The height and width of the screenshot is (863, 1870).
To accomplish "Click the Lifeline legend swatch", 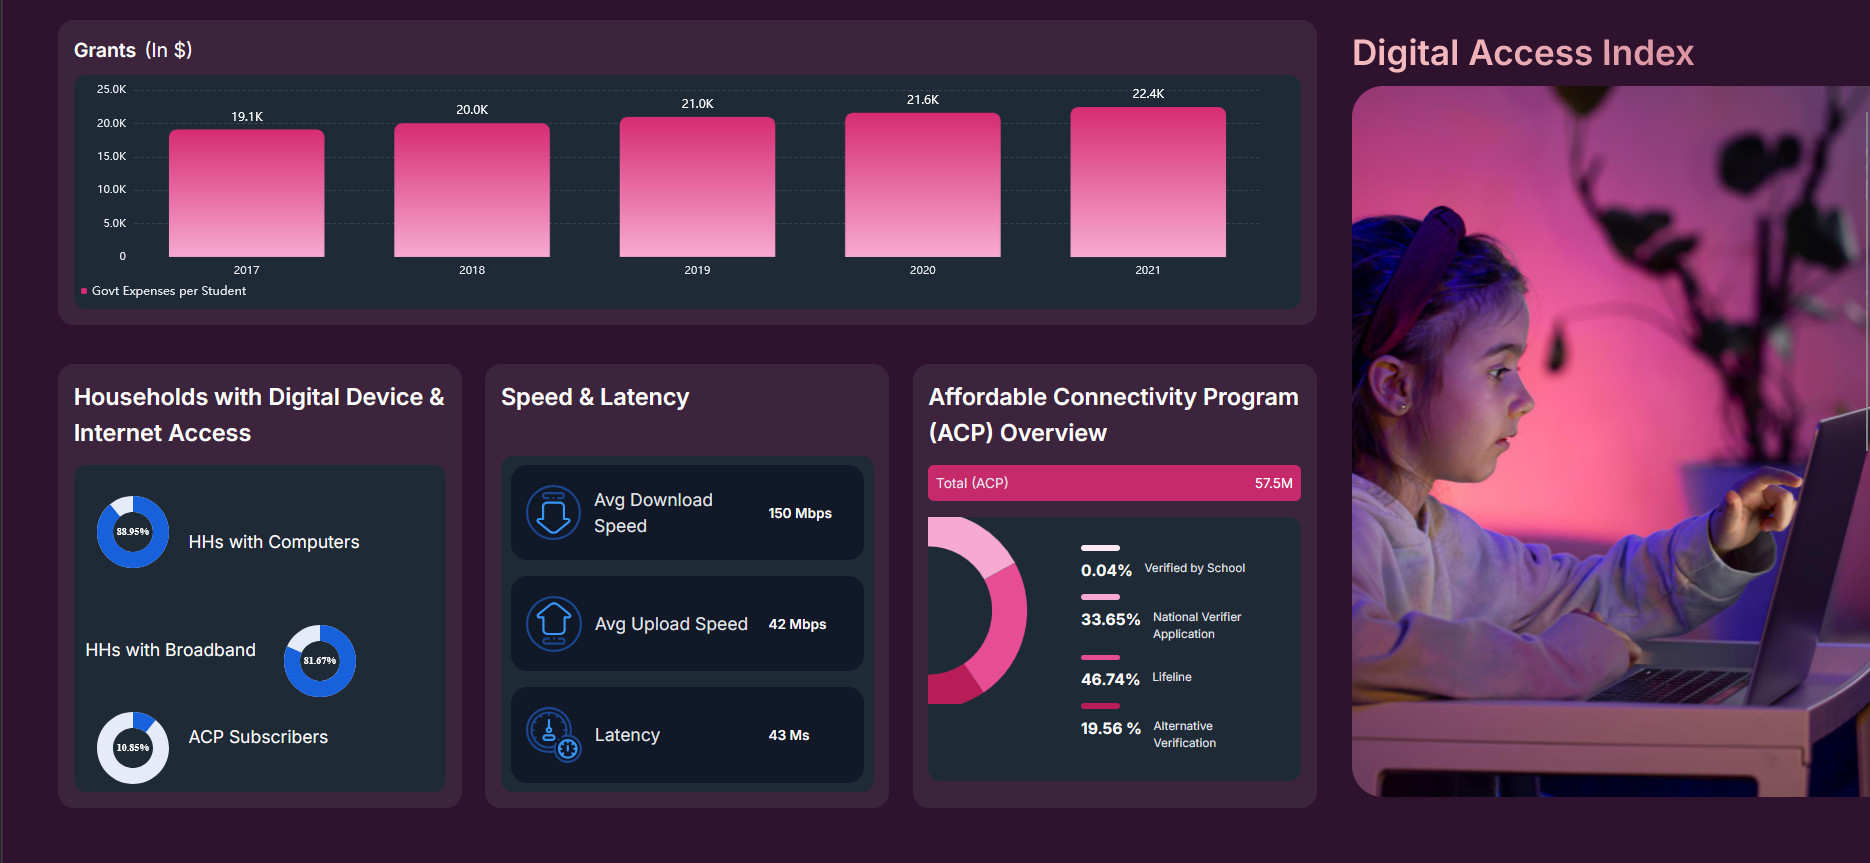I will point(1100,657).
